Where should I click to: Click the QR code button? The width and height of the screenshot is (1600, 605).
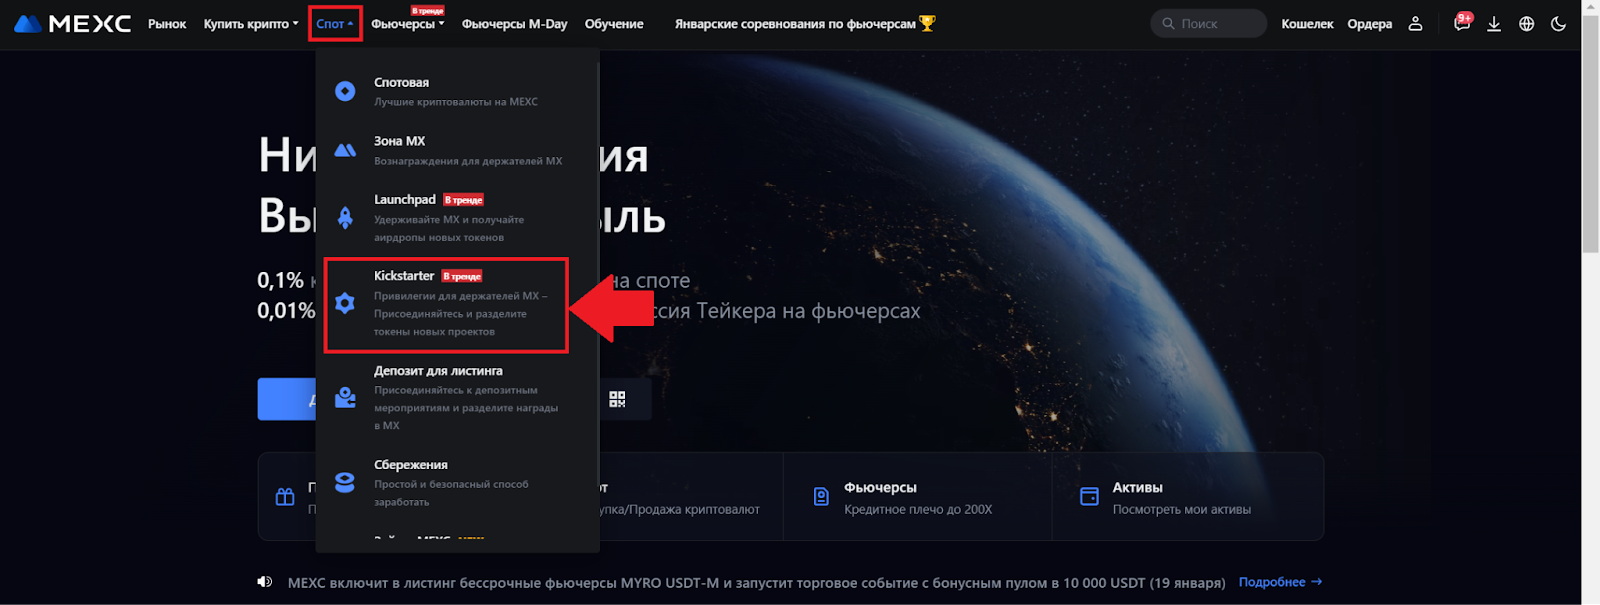click(617, 399)
